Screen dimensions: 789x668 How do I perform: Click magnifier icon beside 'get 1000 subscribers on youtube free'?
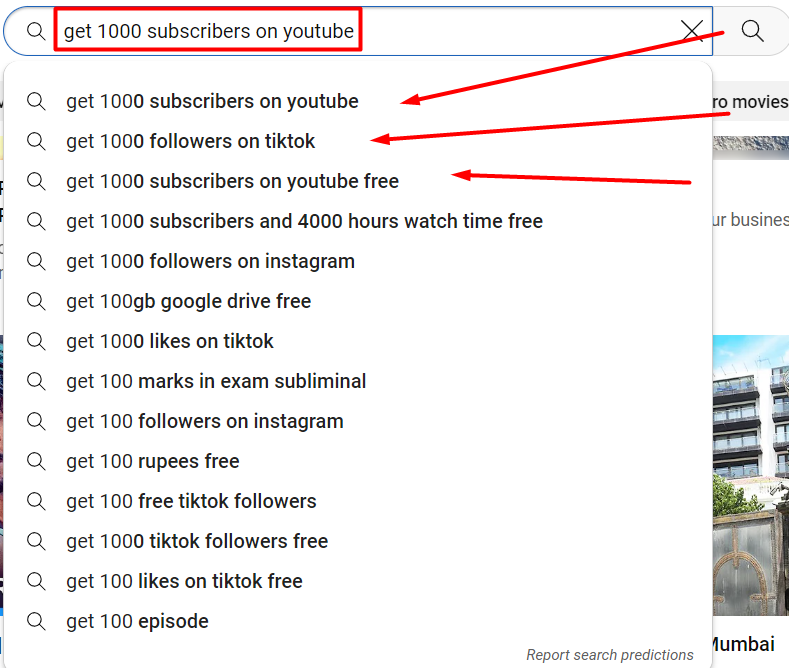pos(36,181)
